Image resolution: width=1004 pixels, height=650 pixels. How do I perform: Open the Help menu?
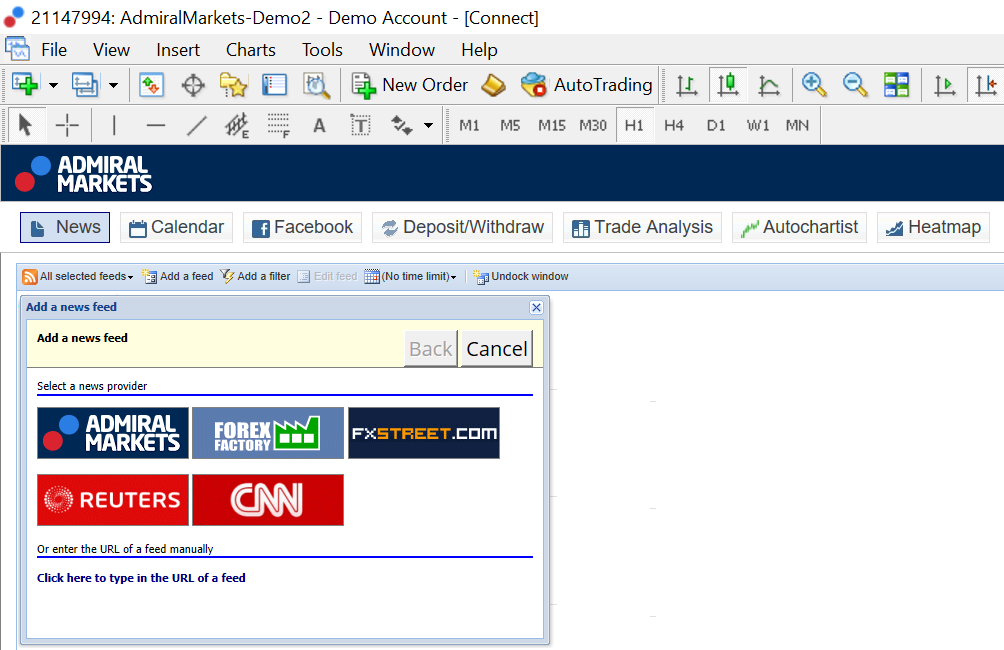(x=479, y=49)
